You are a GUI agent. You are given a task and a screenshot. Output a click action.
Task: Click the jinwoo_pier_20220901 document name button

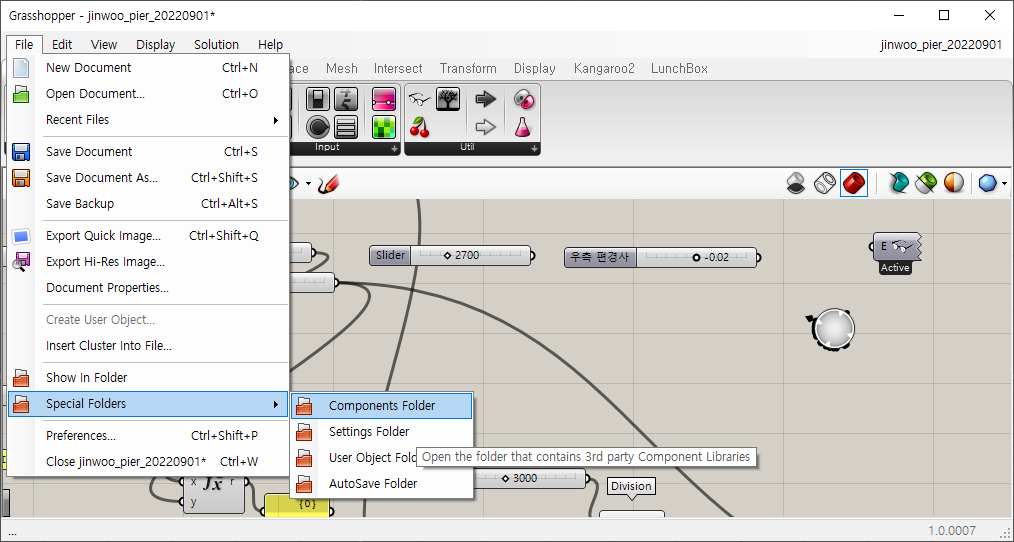point(941,45)
